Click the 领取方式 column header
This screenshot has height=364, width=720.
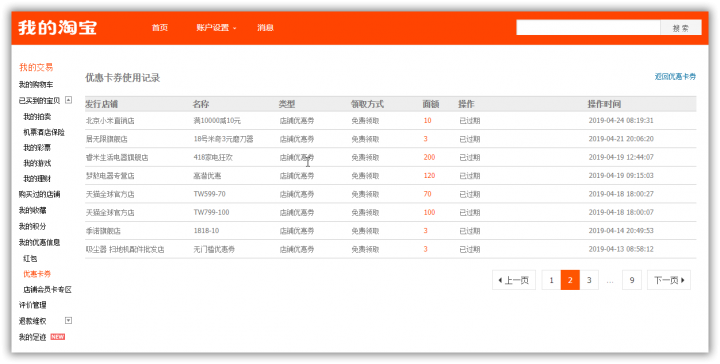[x=367, y=104]
